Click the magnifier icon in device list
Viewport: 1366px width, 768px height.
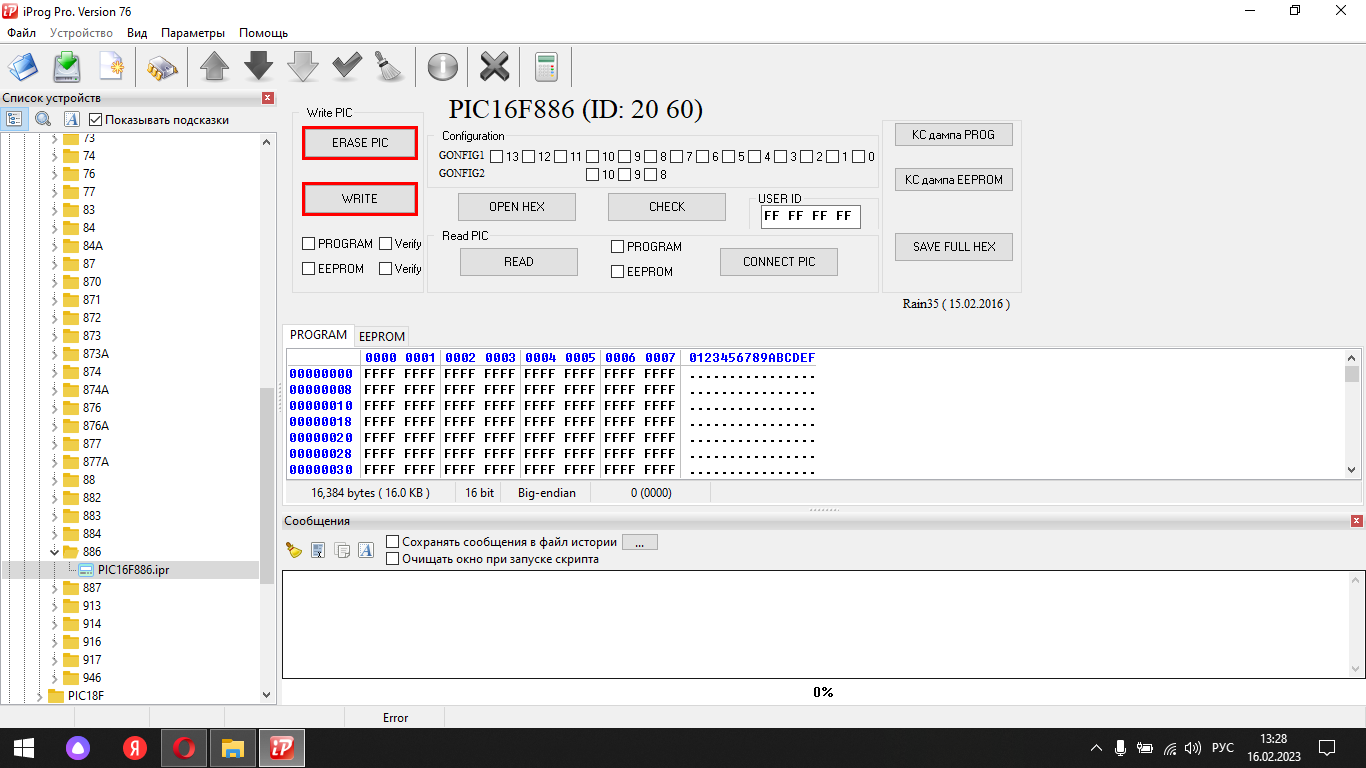click(43, 119)
